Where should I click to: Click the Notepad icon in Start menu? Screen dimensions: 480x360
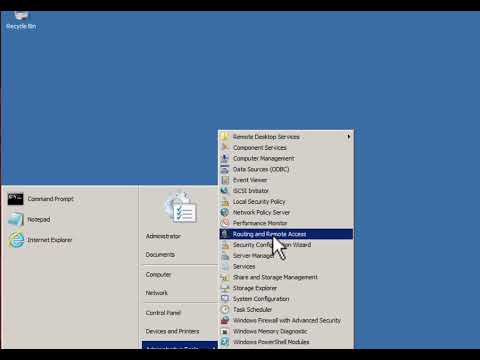[16, 220]
